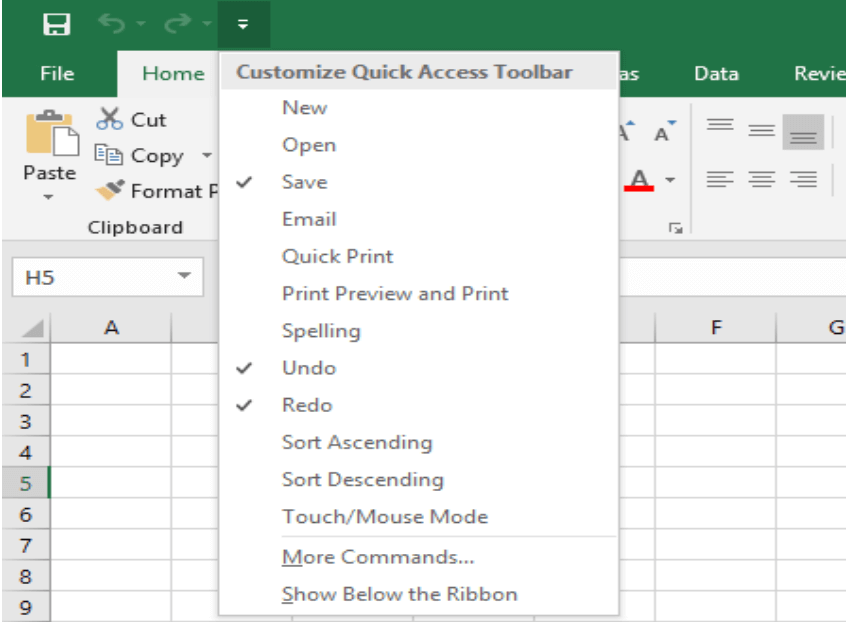
Task: Open the Undo history dropdown arrow
Action: point(141,23)
